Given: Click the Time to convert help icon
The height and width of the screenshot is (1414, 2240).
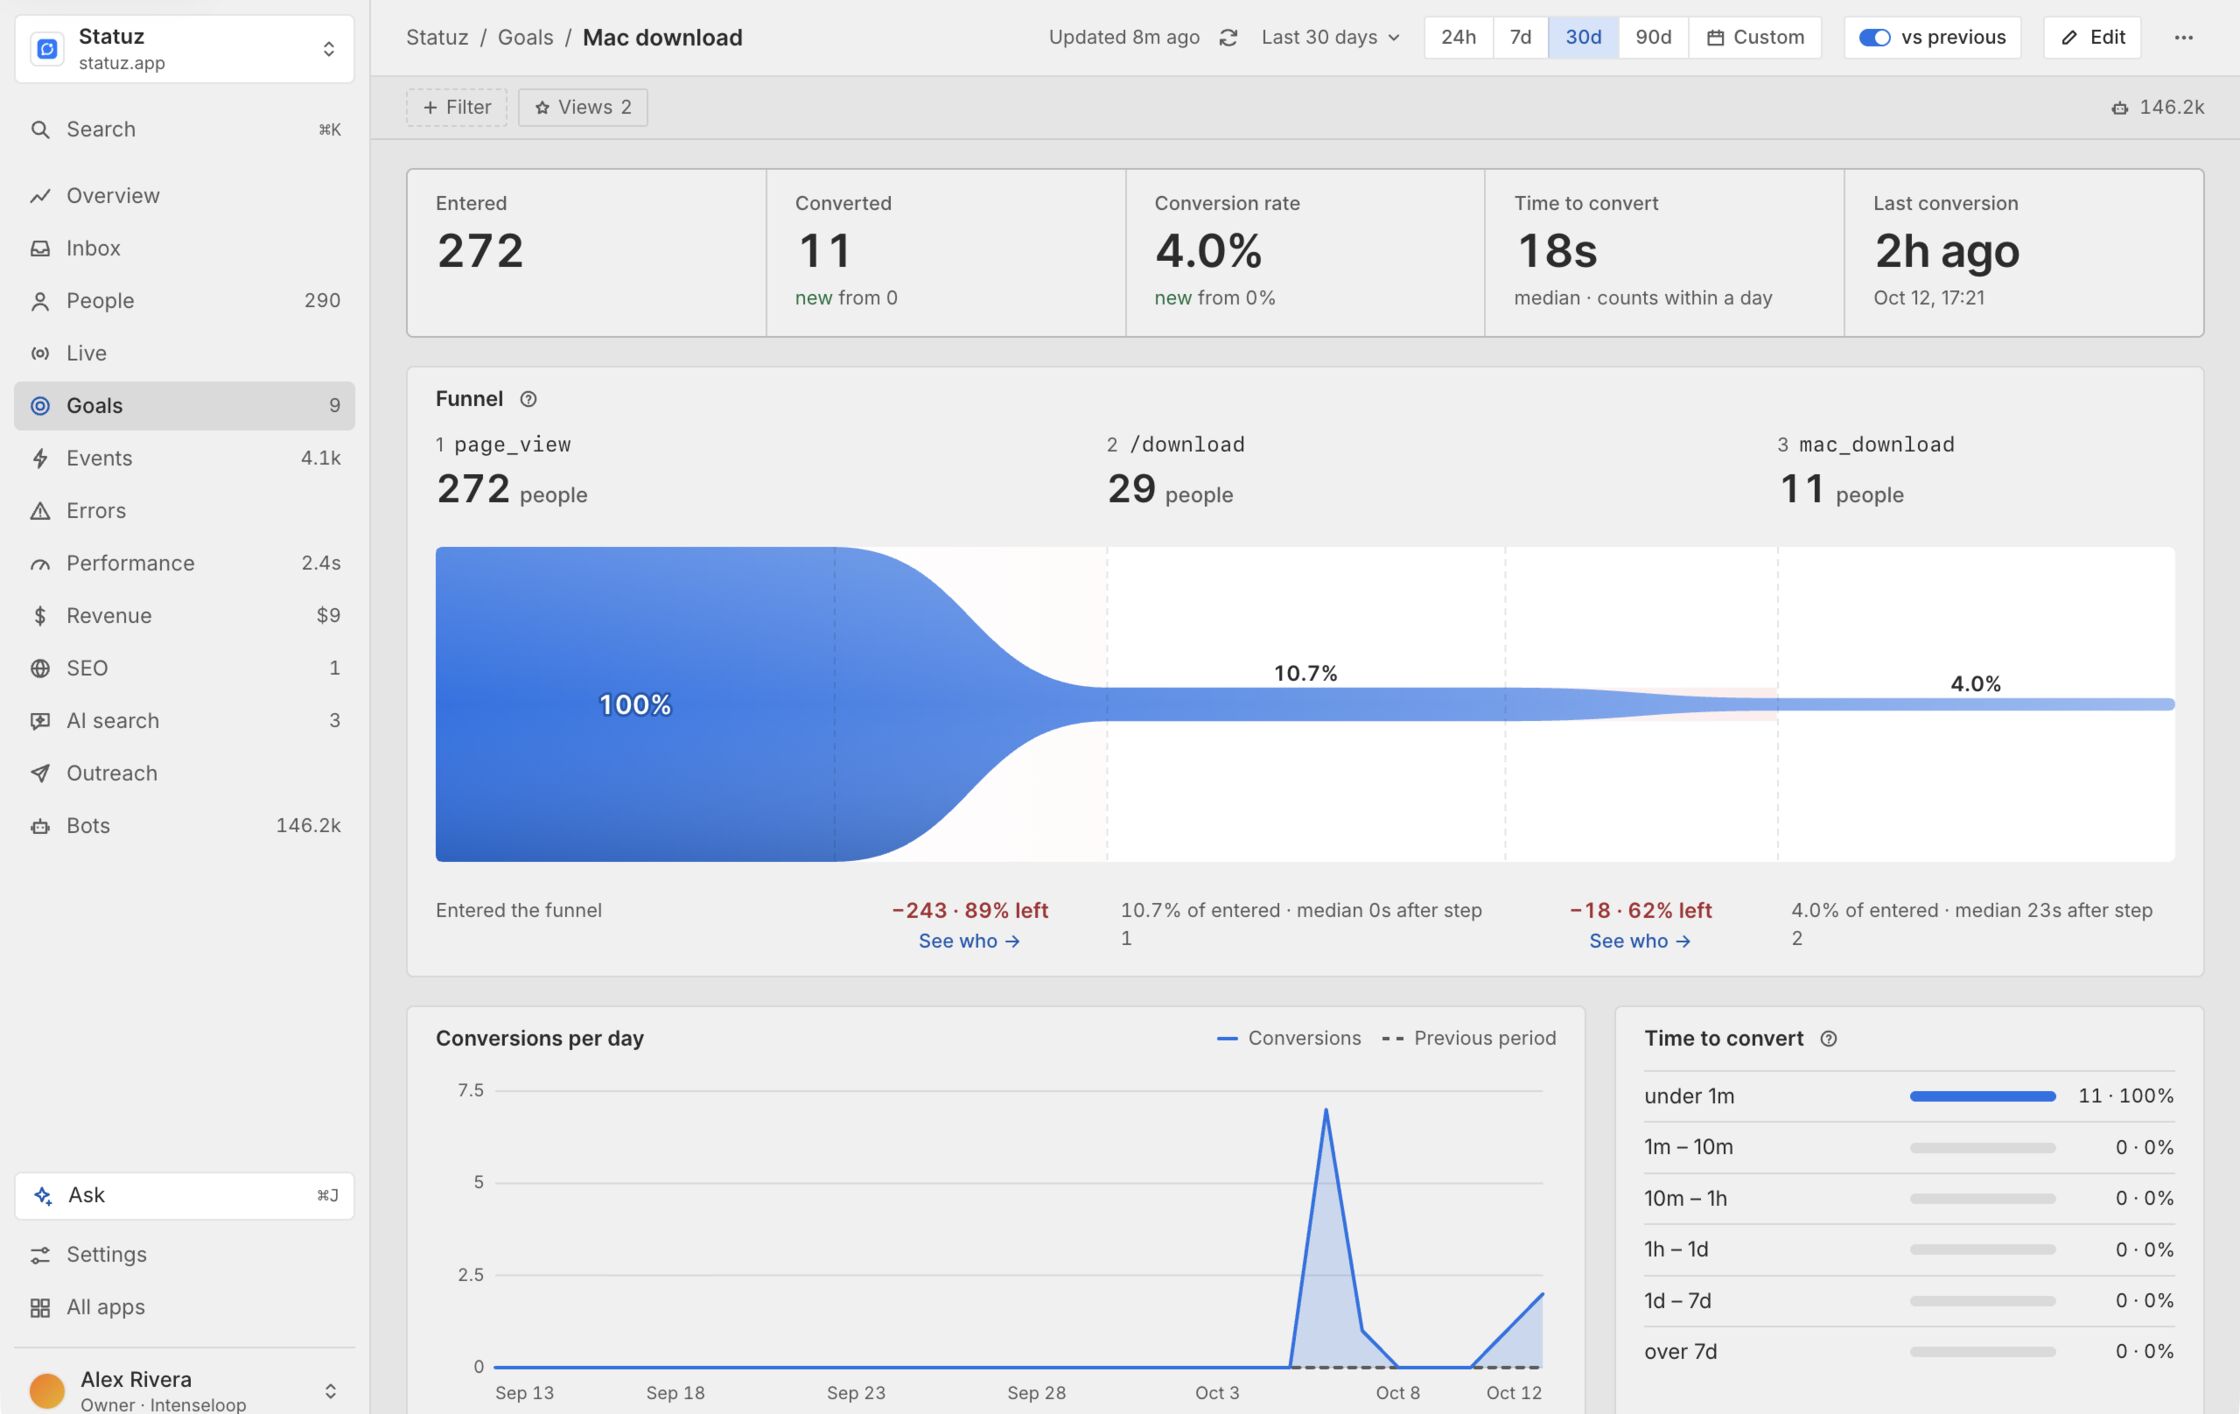Looking at the screenshot, I should (x=1828, y=1039).
